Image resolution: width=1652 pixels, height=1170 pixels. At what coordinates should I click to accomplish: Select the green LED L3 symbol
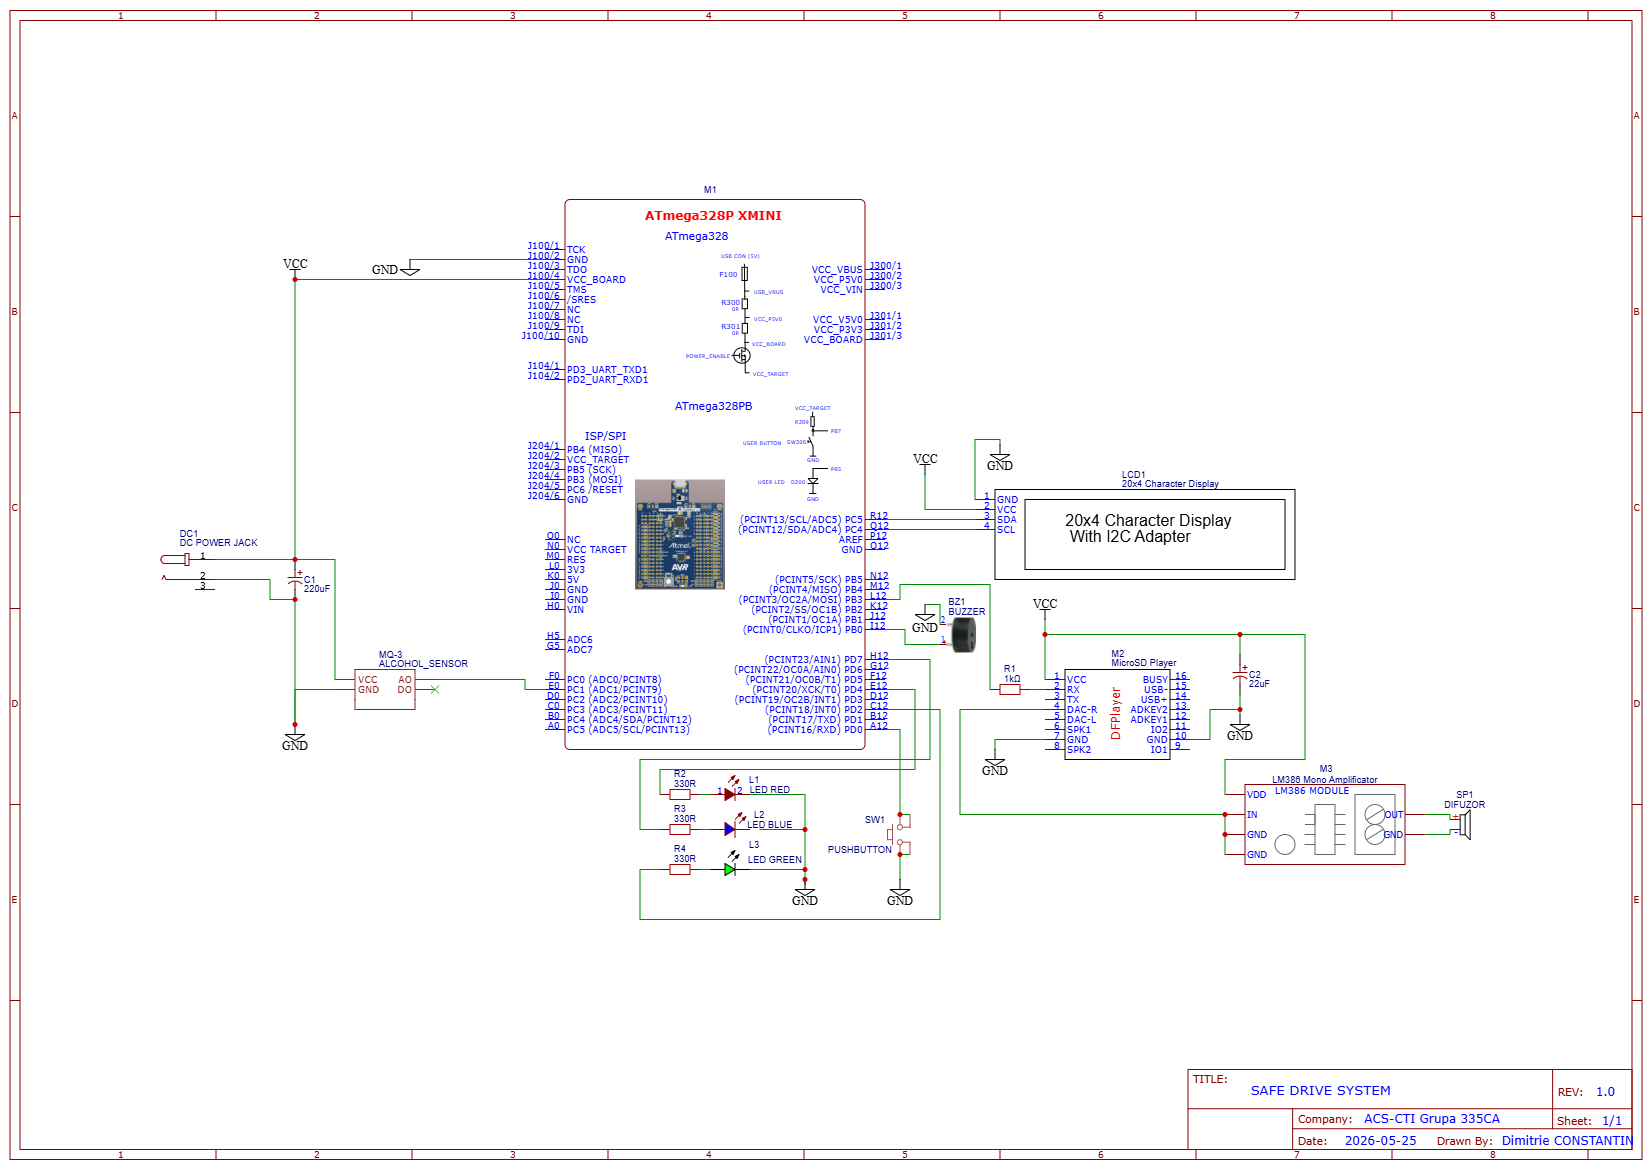click(x=731, y=865)
